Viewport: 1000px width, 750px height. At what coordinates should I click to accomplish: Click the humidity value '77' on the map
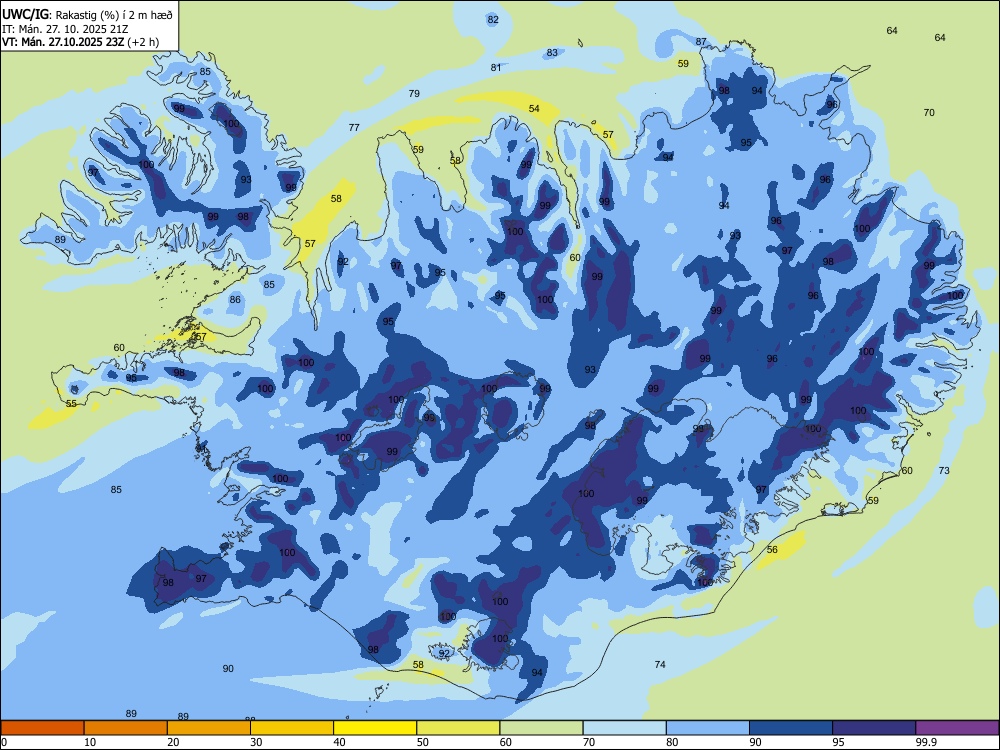pos(355,128)
